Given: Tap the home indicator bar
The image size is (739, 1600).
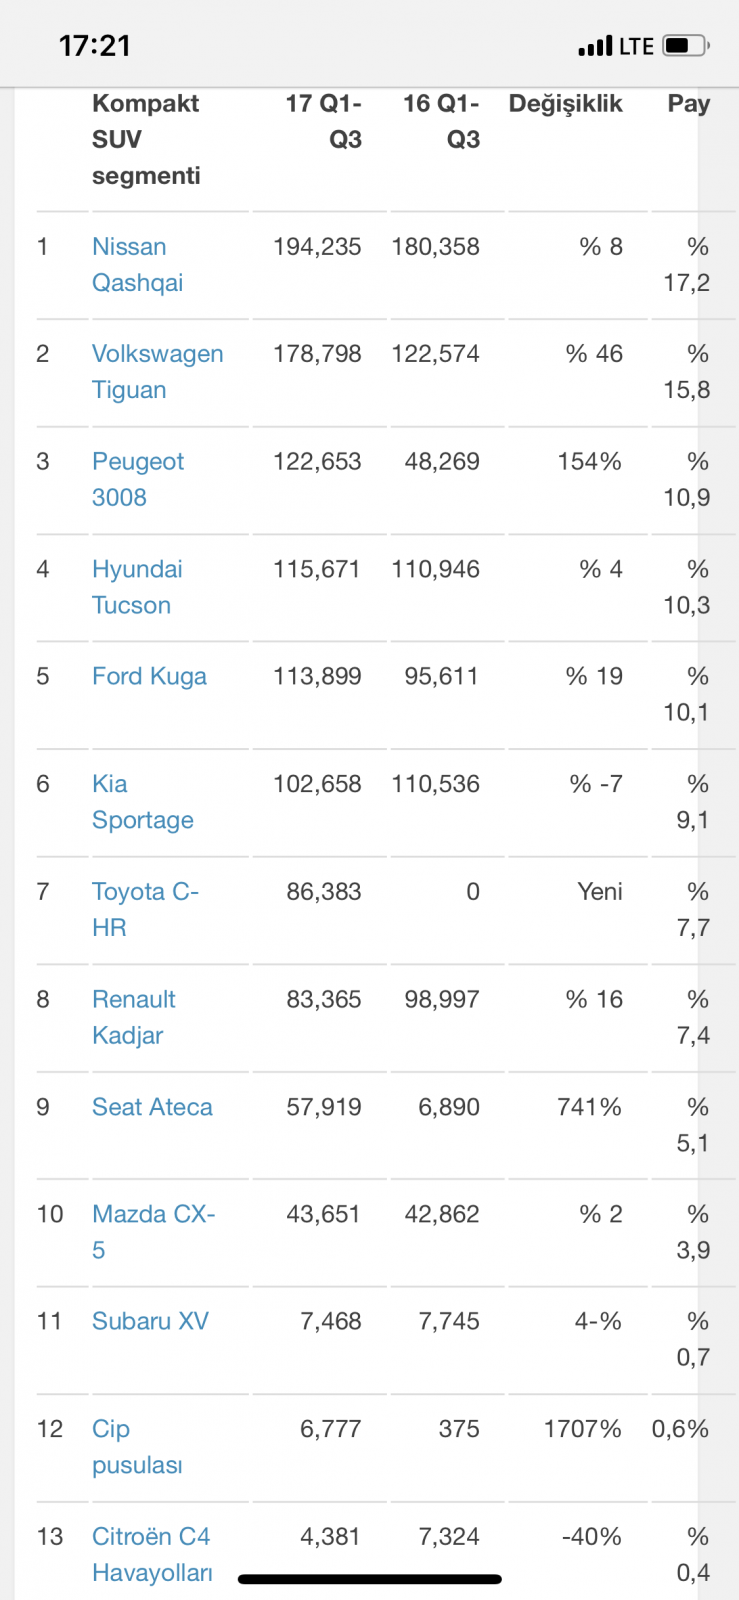Looking at the screenshot, I should [369, 1580].
